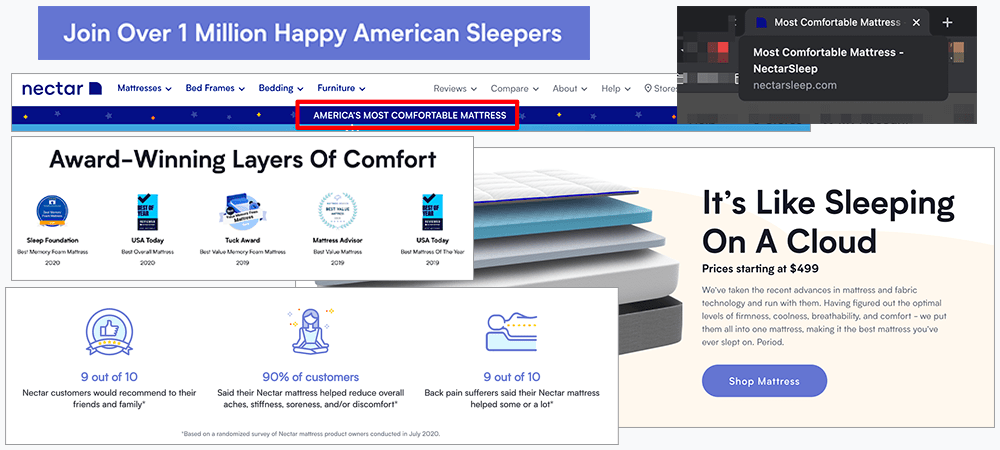Image resolution: width=1000 pixels, height=450 pixels.
Task: Click the Join Over 1 Million banner
Action: (x=314, y=33)
